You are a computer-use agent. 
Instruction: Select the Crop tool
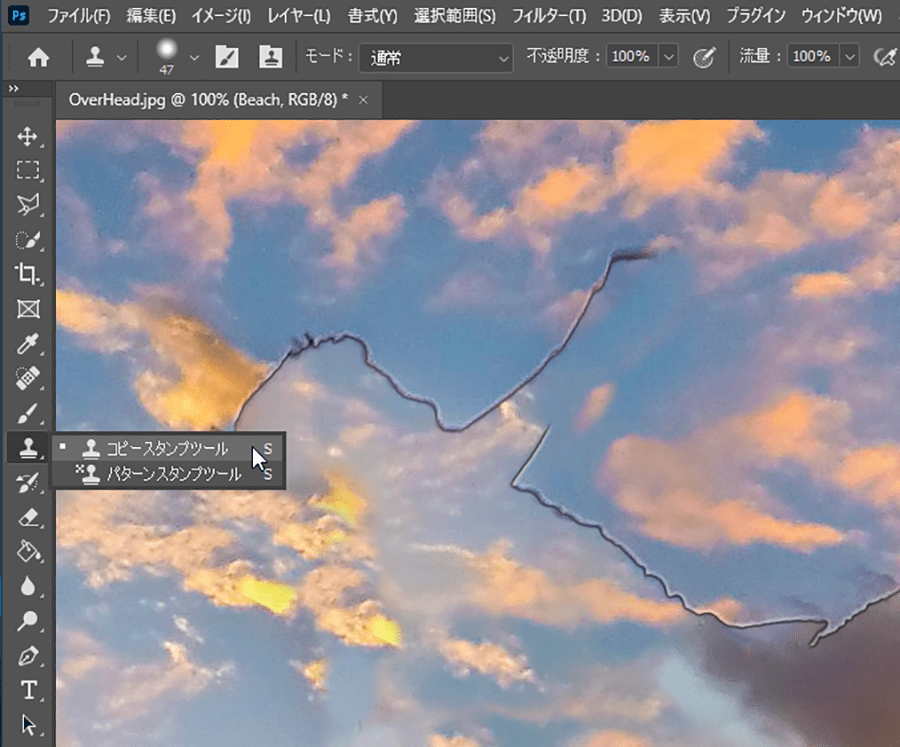point(28,274)
